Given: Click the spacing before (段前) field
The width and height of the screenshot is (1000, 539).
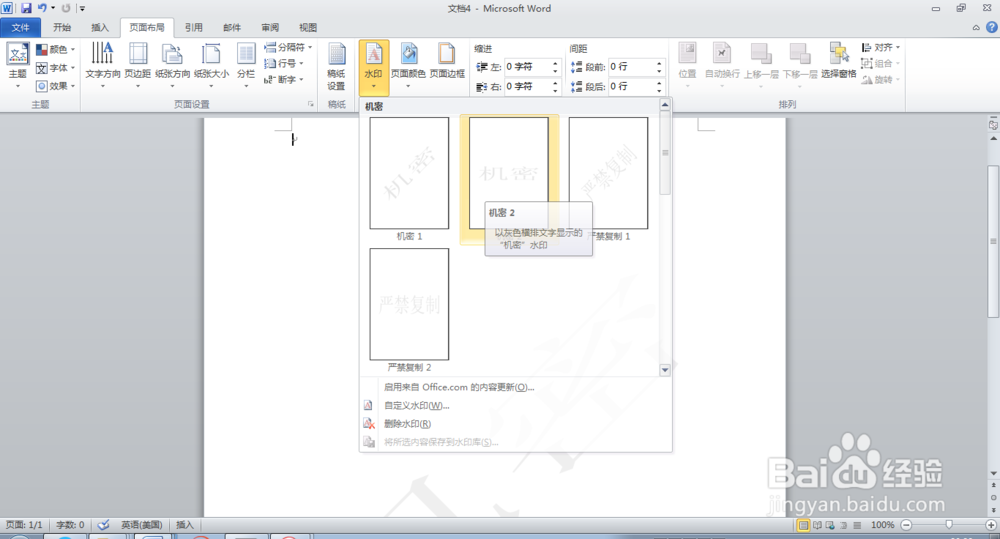Looking at the screenshot, I should coord(631,67).
